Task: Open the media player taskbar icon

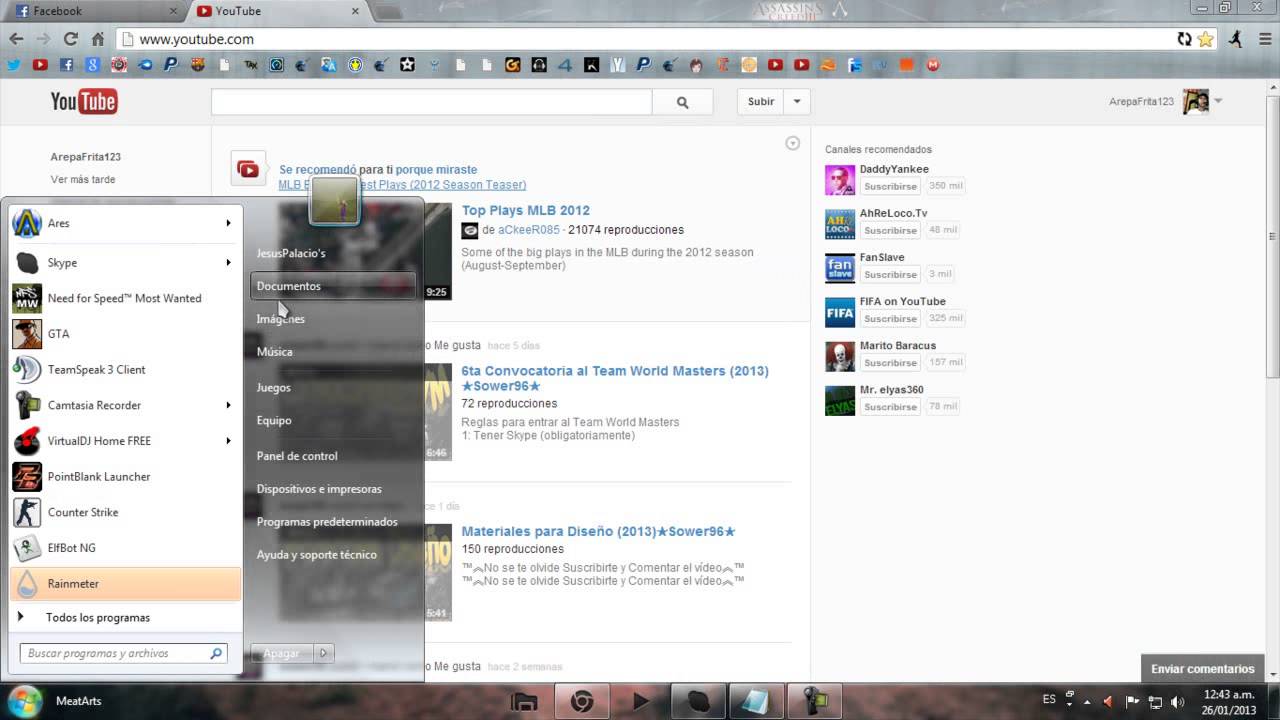Action: [641, 702]
